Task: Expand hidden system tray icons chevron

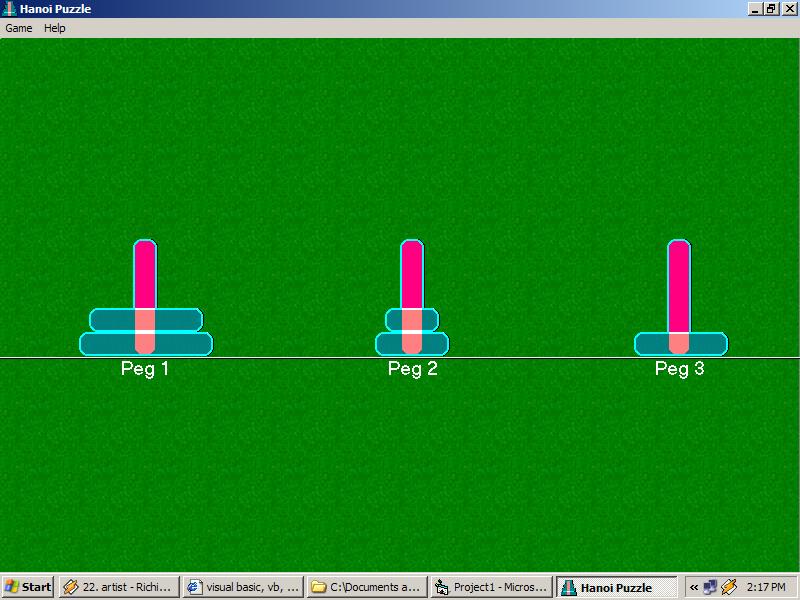Action: point(693,587)
